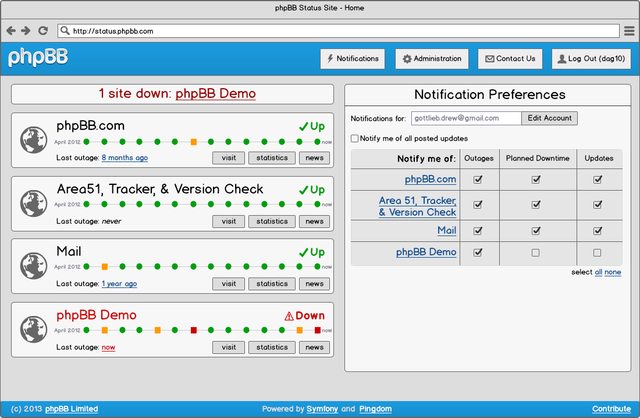Open the Contribute footer link
This screenshot has width=640, height=418.
point(611,409)
